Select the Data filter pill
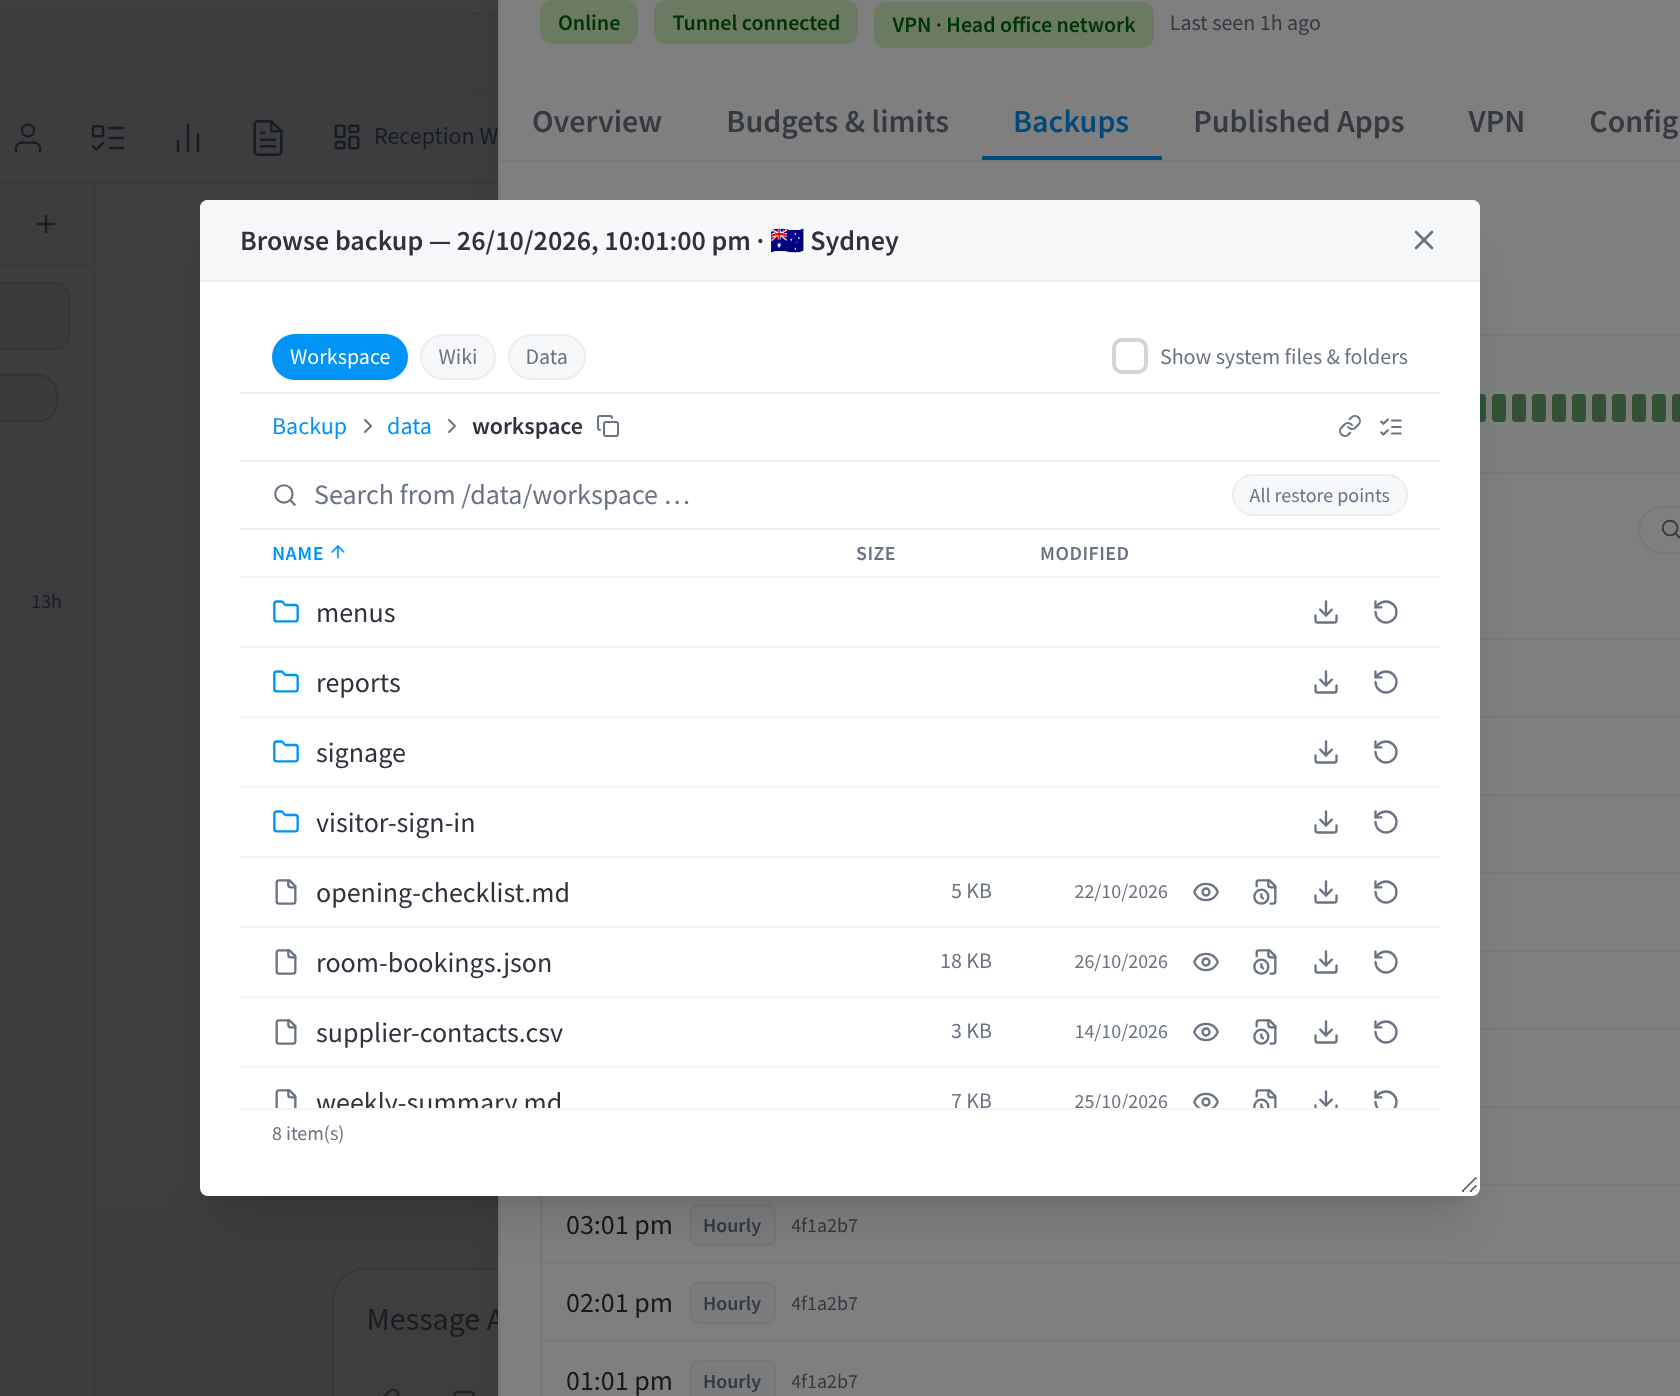Screen dimensions: 1680x1396 tap(547, 357)
